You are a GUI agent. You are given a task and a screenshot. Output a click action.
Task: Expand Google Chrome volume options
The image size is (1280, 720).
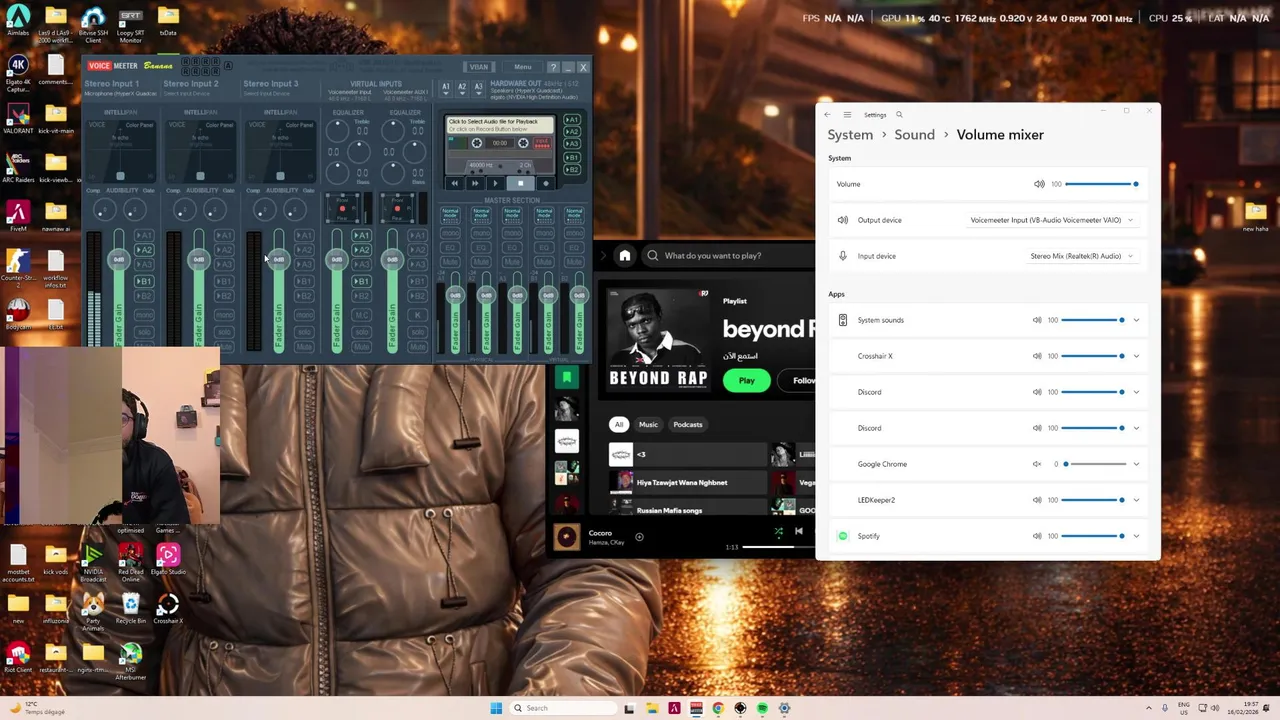pyautogui.click(x=1136, y=464)
